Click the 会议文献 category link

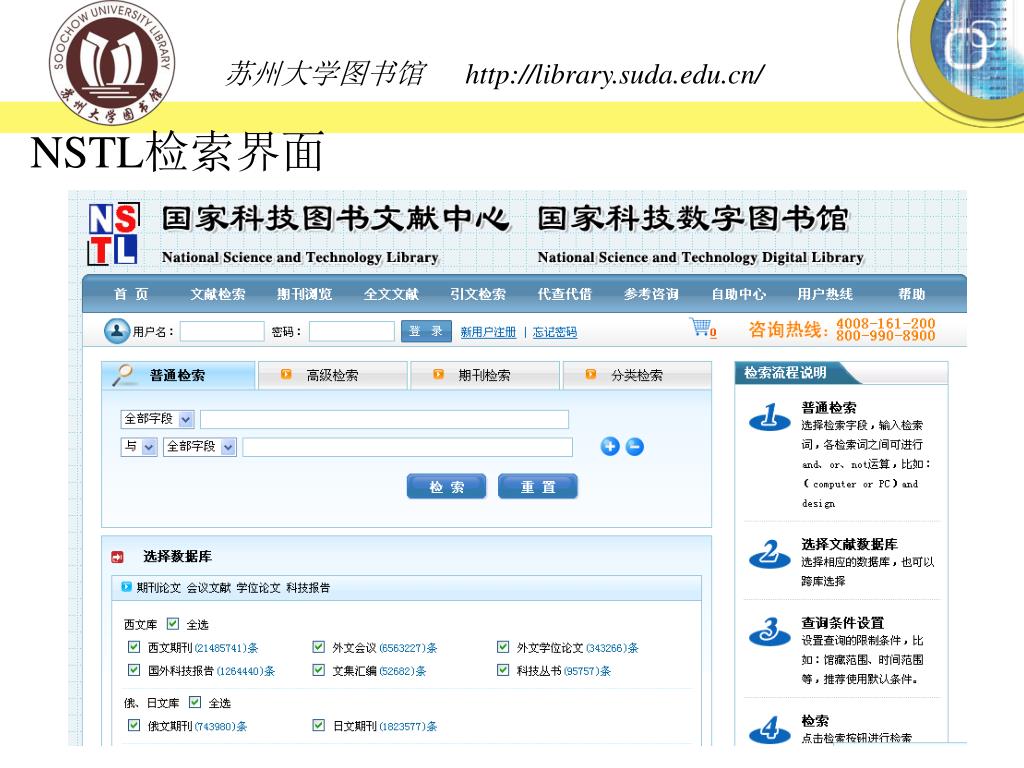point(209,588)
